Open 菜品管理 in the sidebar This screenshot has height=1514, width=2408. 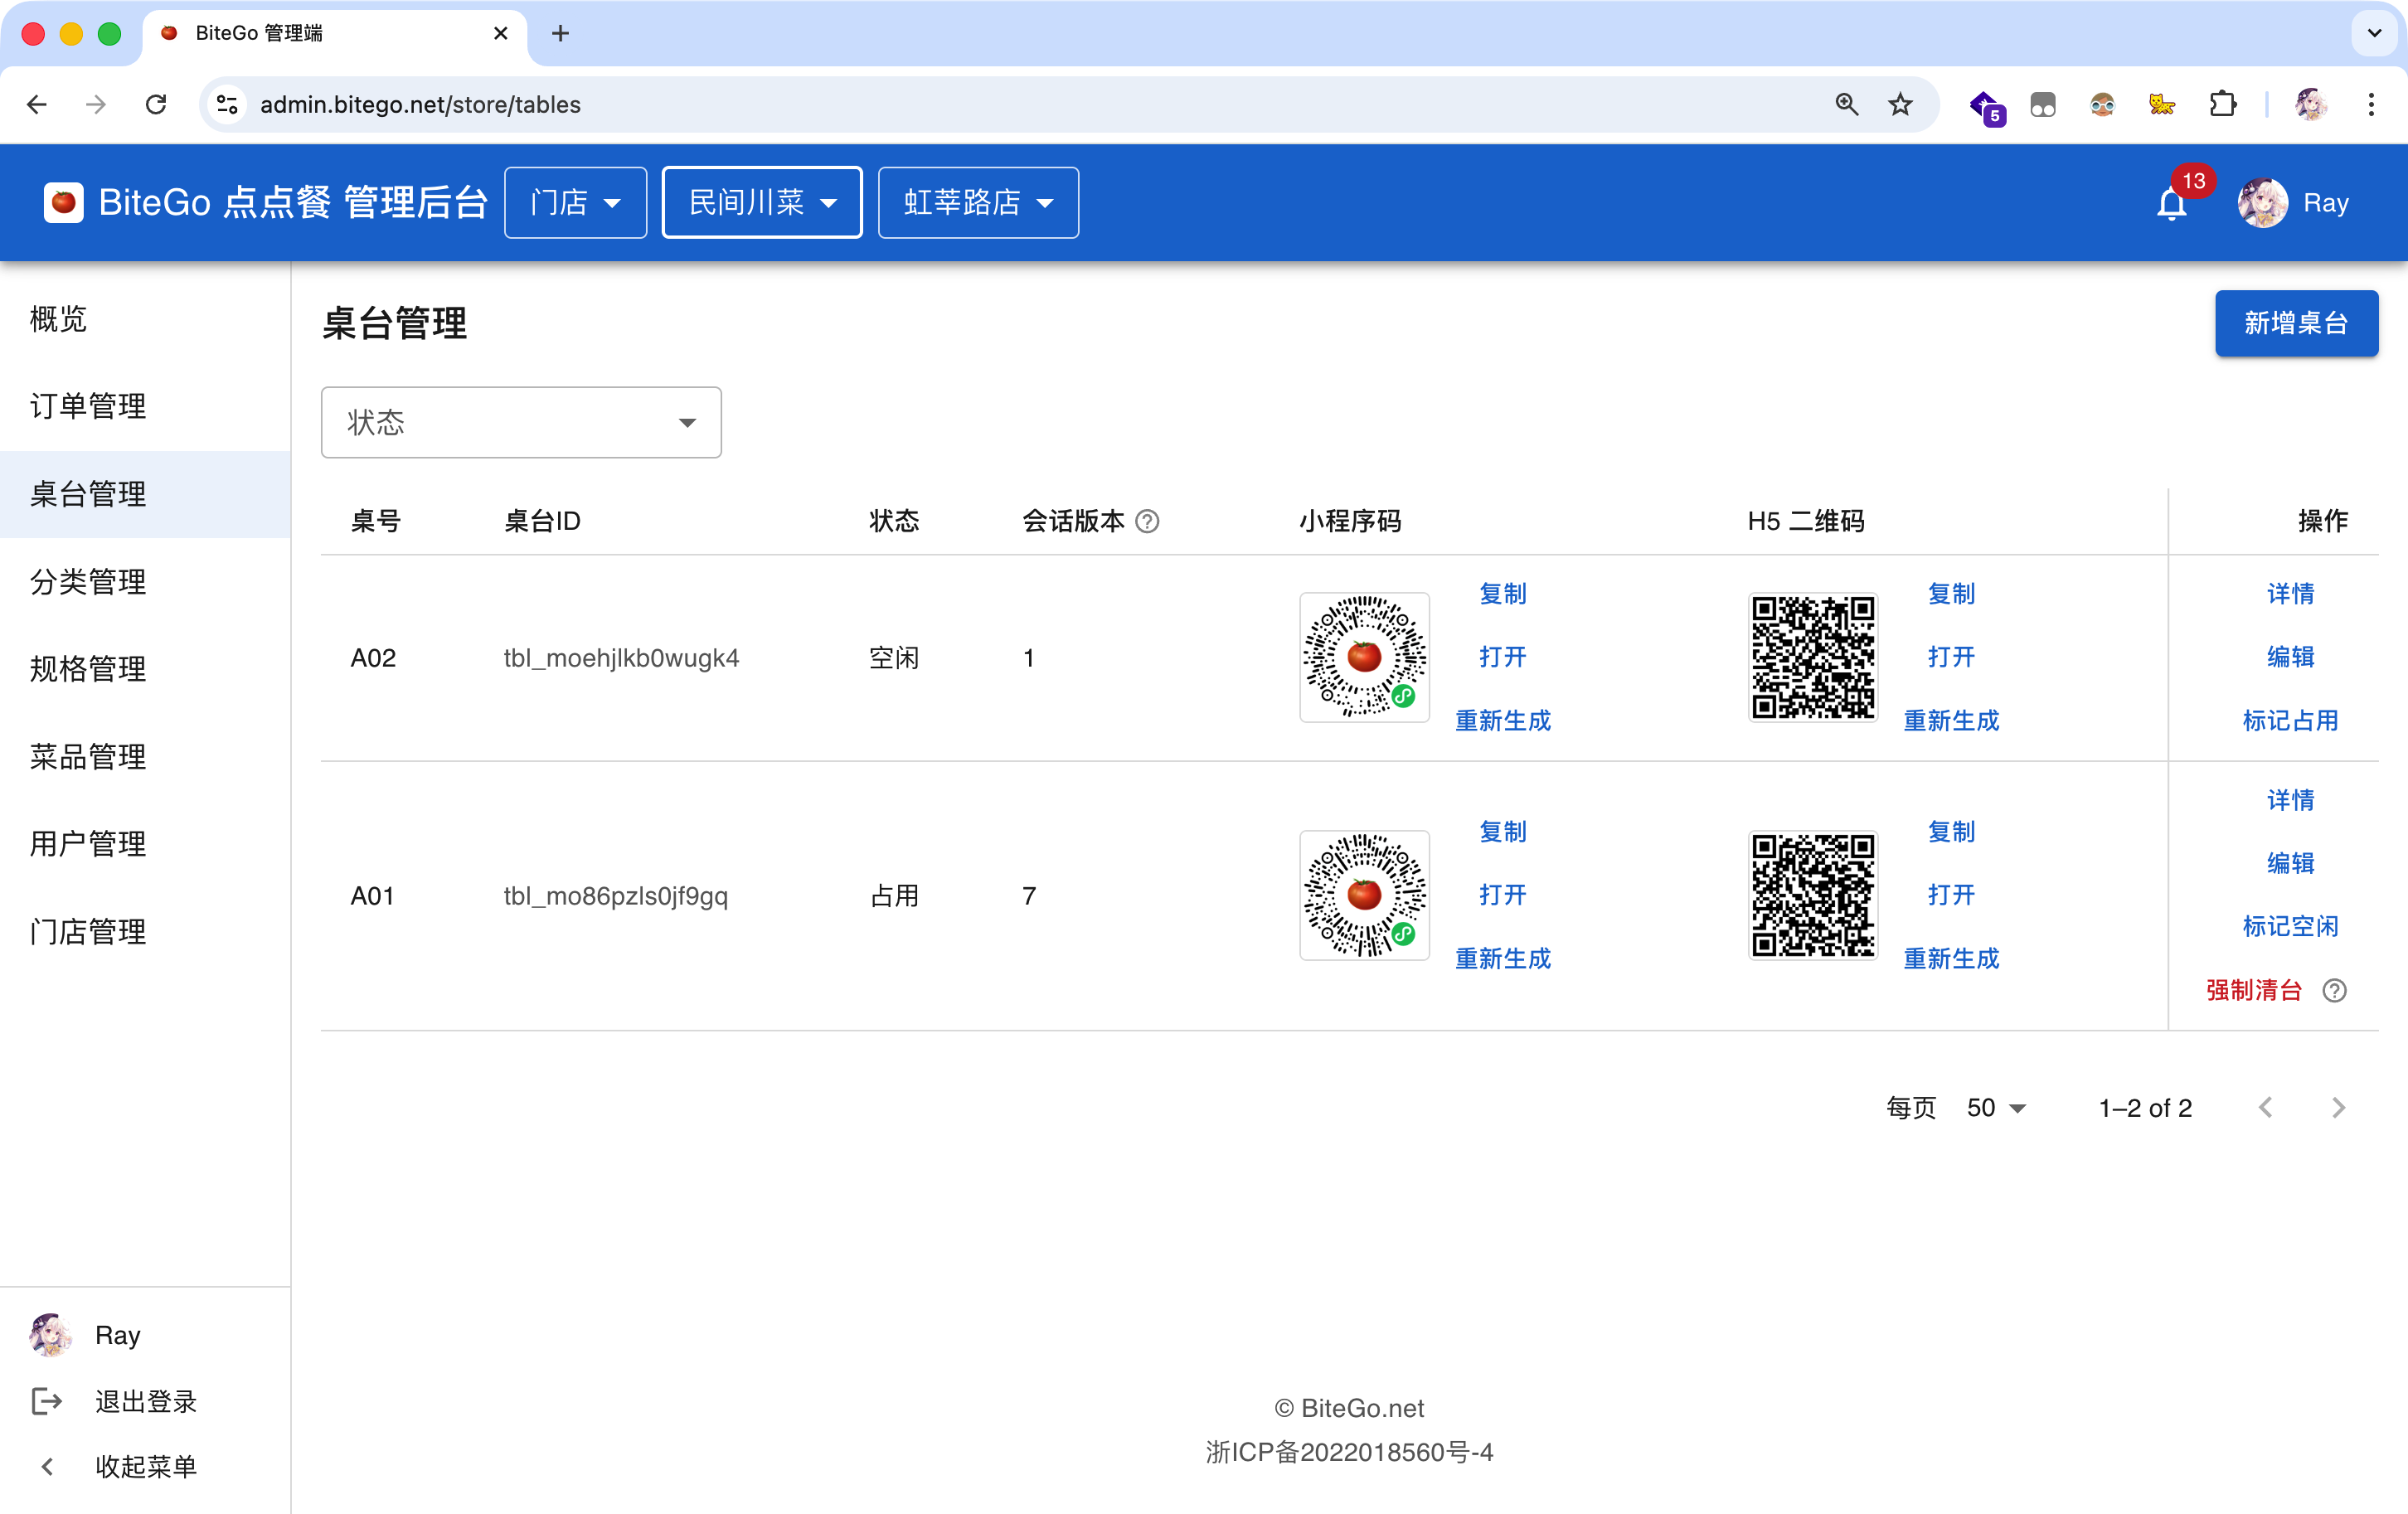tap(145, 756)
